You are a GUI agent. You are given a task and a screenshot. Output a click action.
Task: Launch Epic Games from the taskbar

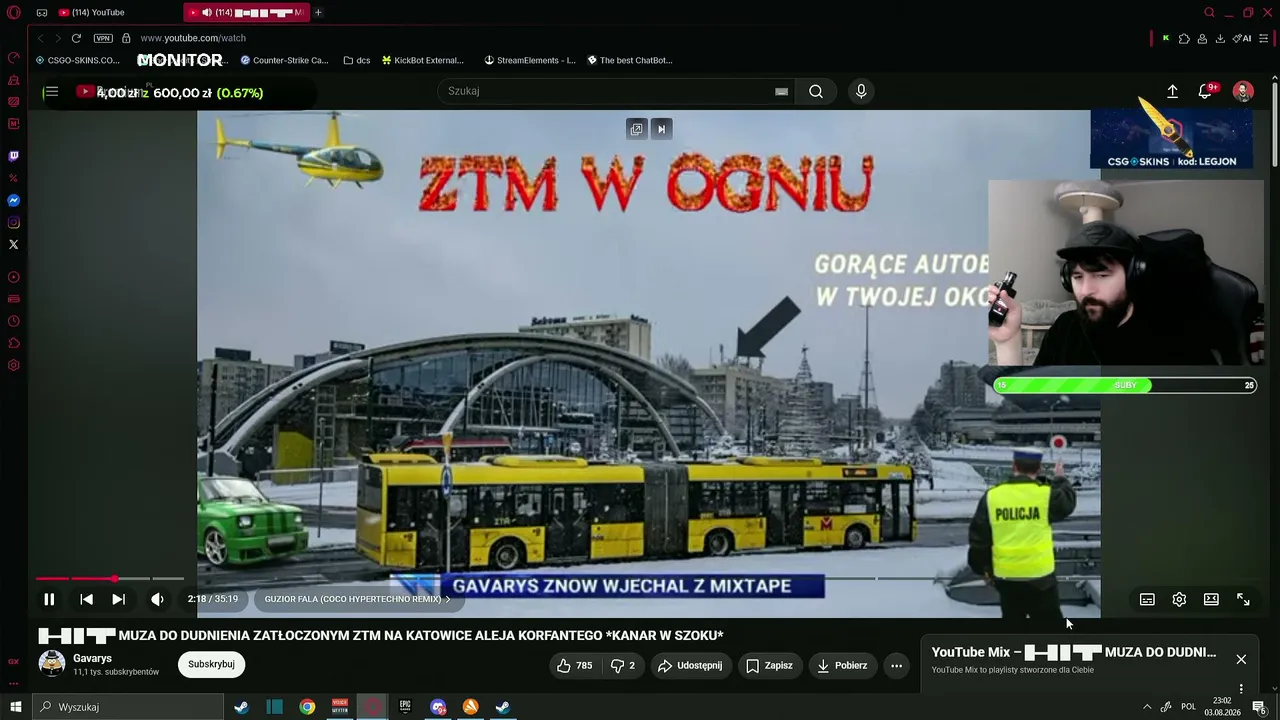tap(405, 707)
